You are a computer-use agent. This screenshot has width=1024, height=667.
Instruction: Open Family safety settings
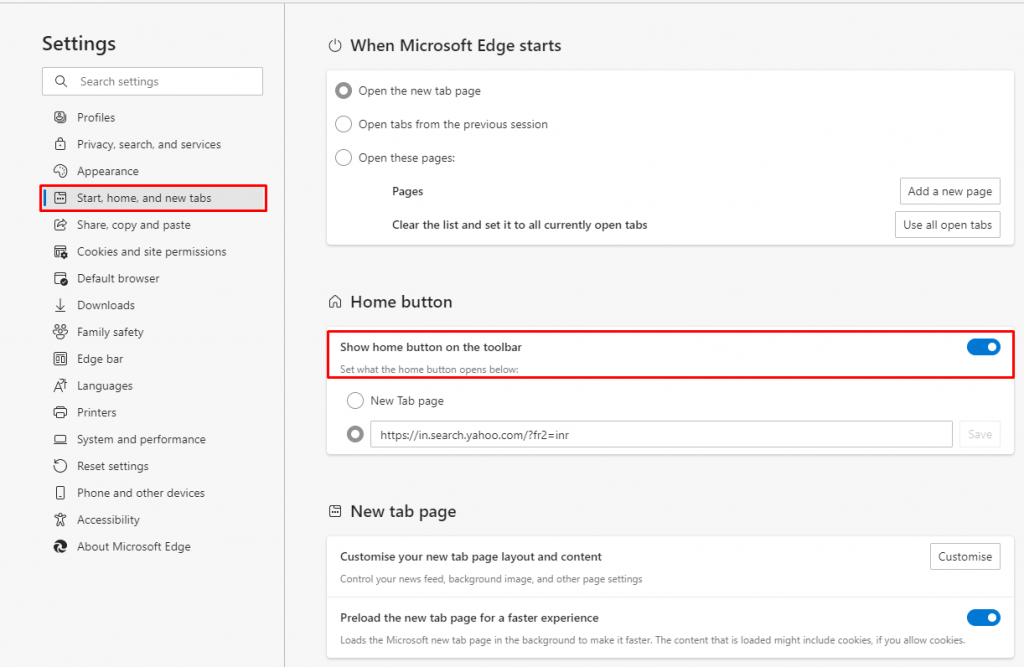pos(110,332)
